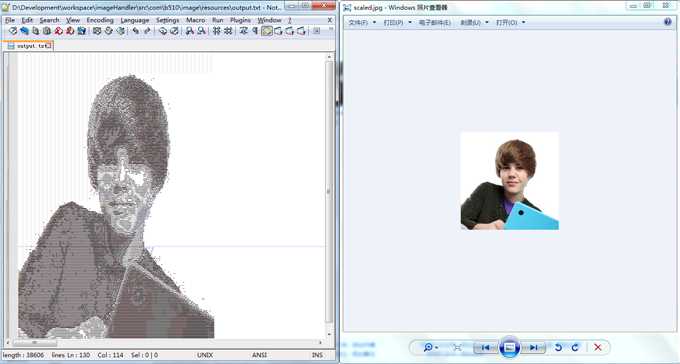Image resolution: width=680 pixels, height=364 pixels.
Task: Rotate the photo counterclockwise
Action: (559, 348)
